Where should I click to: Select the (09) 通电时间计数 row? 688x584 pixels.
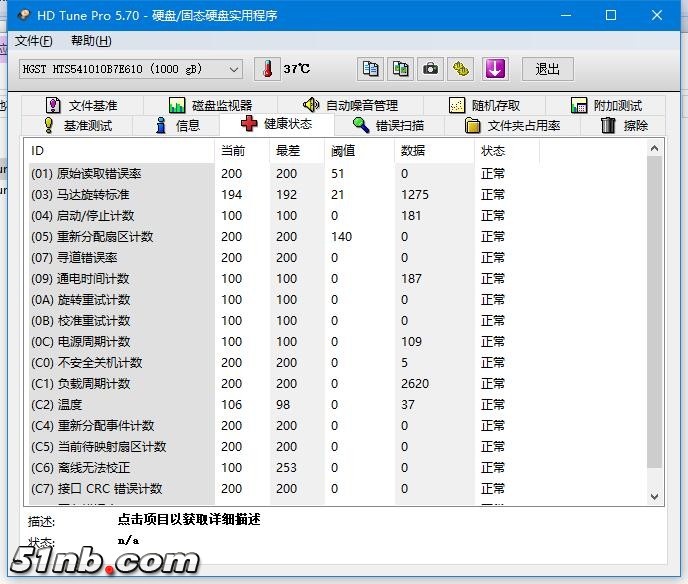[x=285, y=279]
